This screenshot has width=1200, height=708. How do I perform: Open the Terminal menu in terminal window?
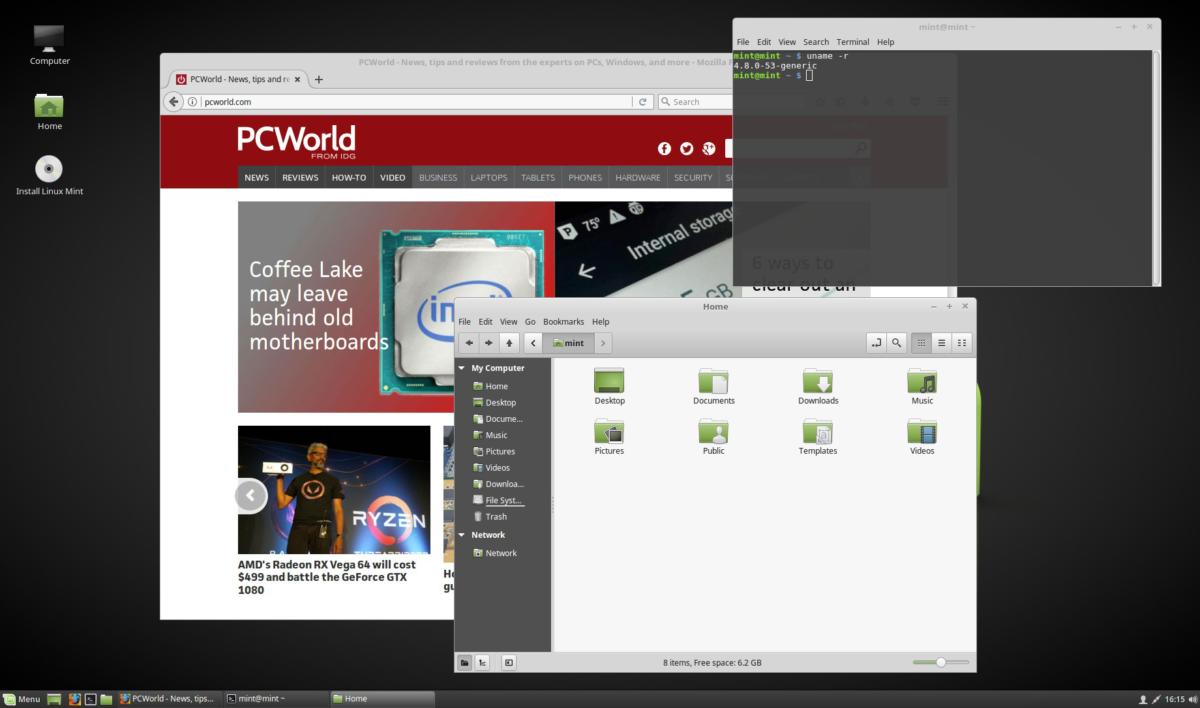[x=853, y=42]
